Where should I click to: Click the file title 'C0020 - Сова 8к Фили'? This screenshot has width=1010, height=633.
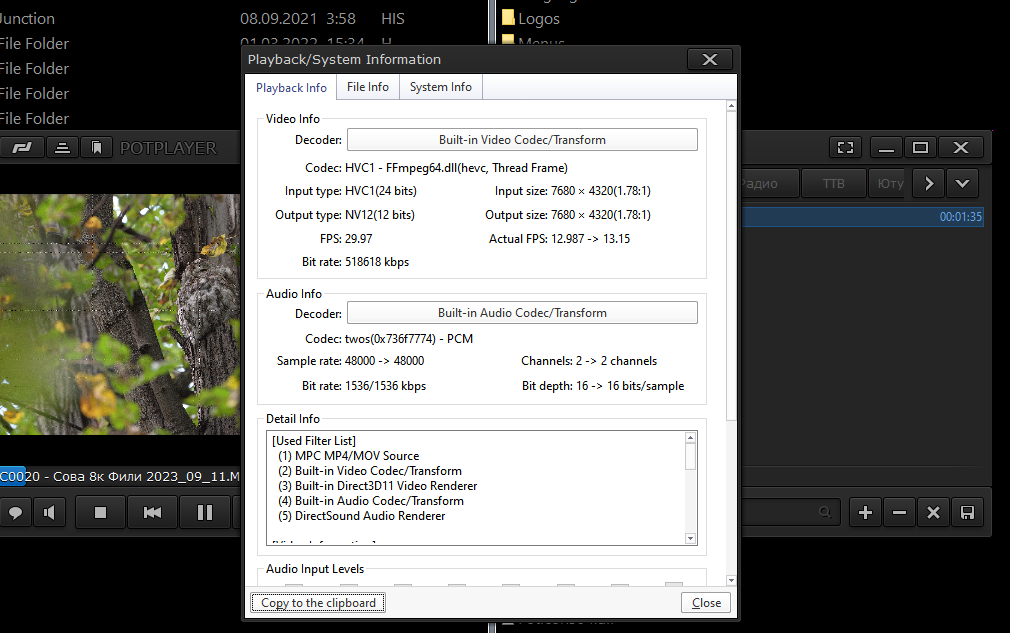coord(119,477)
